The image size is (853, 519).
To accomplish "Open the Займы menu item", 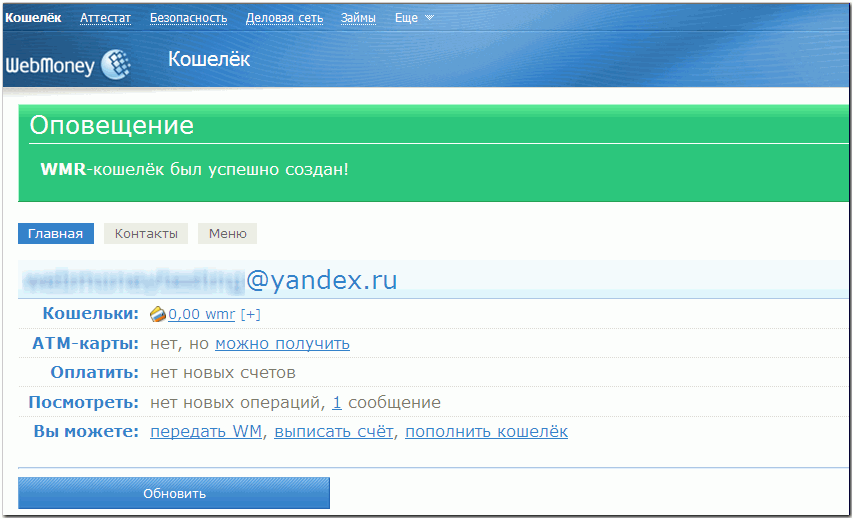I will click(358, 18).
